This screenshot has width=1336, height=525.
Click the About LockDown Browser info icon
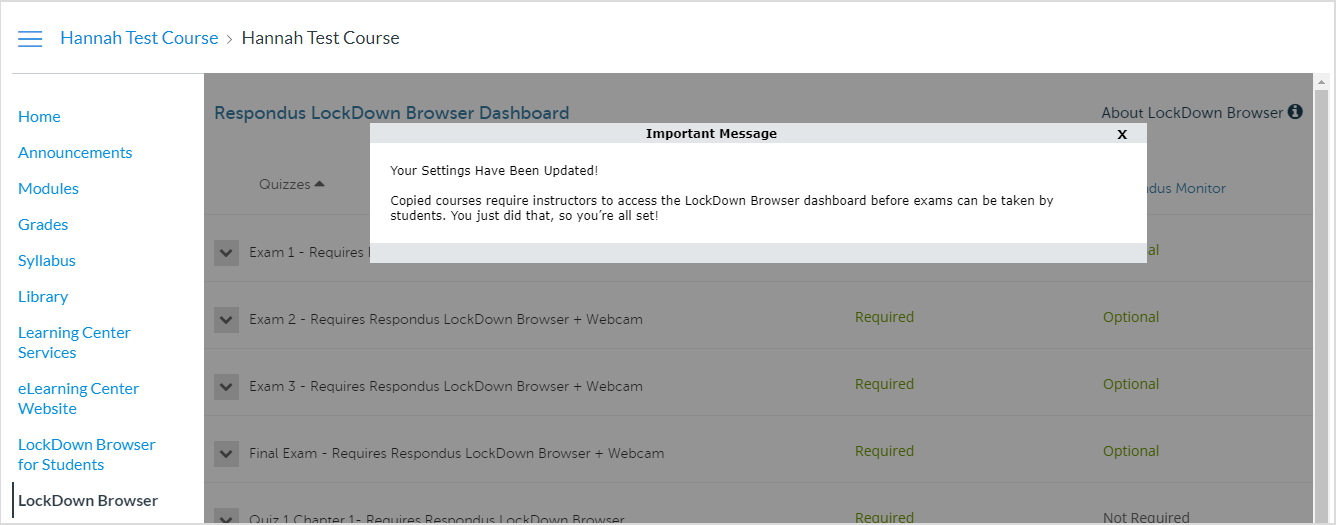point(1295,112)
